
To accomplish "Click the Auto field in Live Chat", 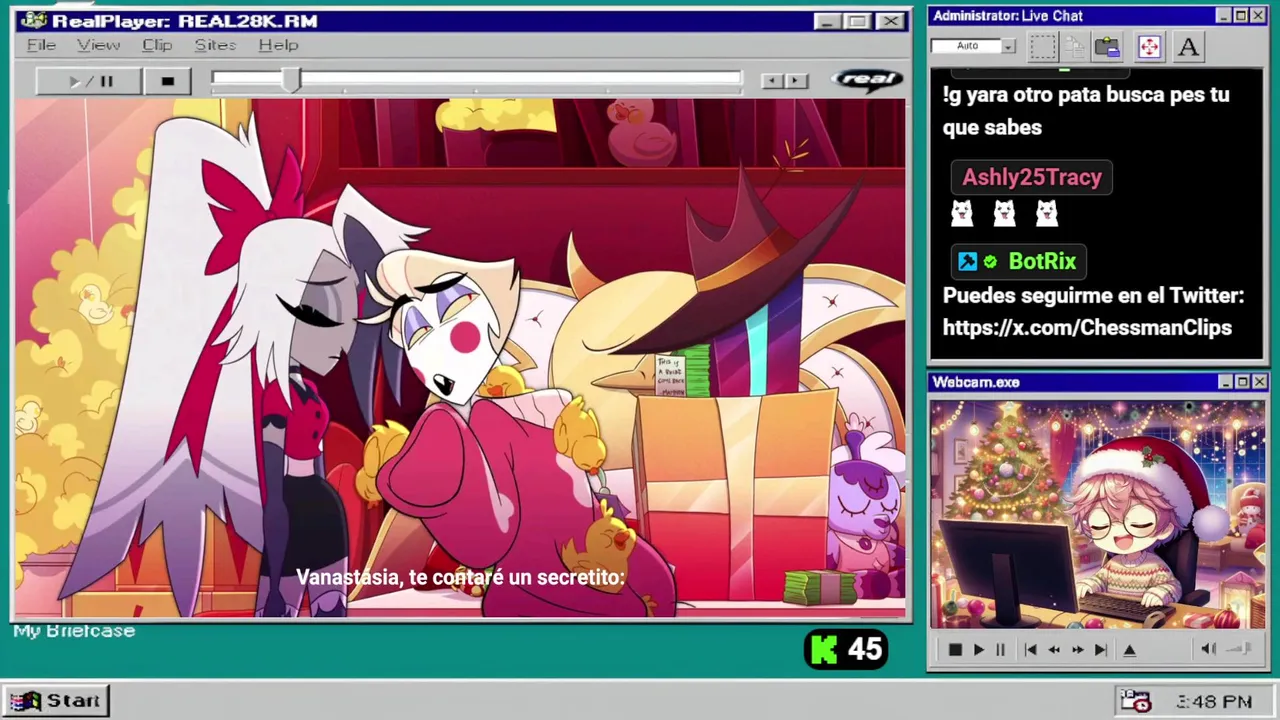I will point(966,46).
